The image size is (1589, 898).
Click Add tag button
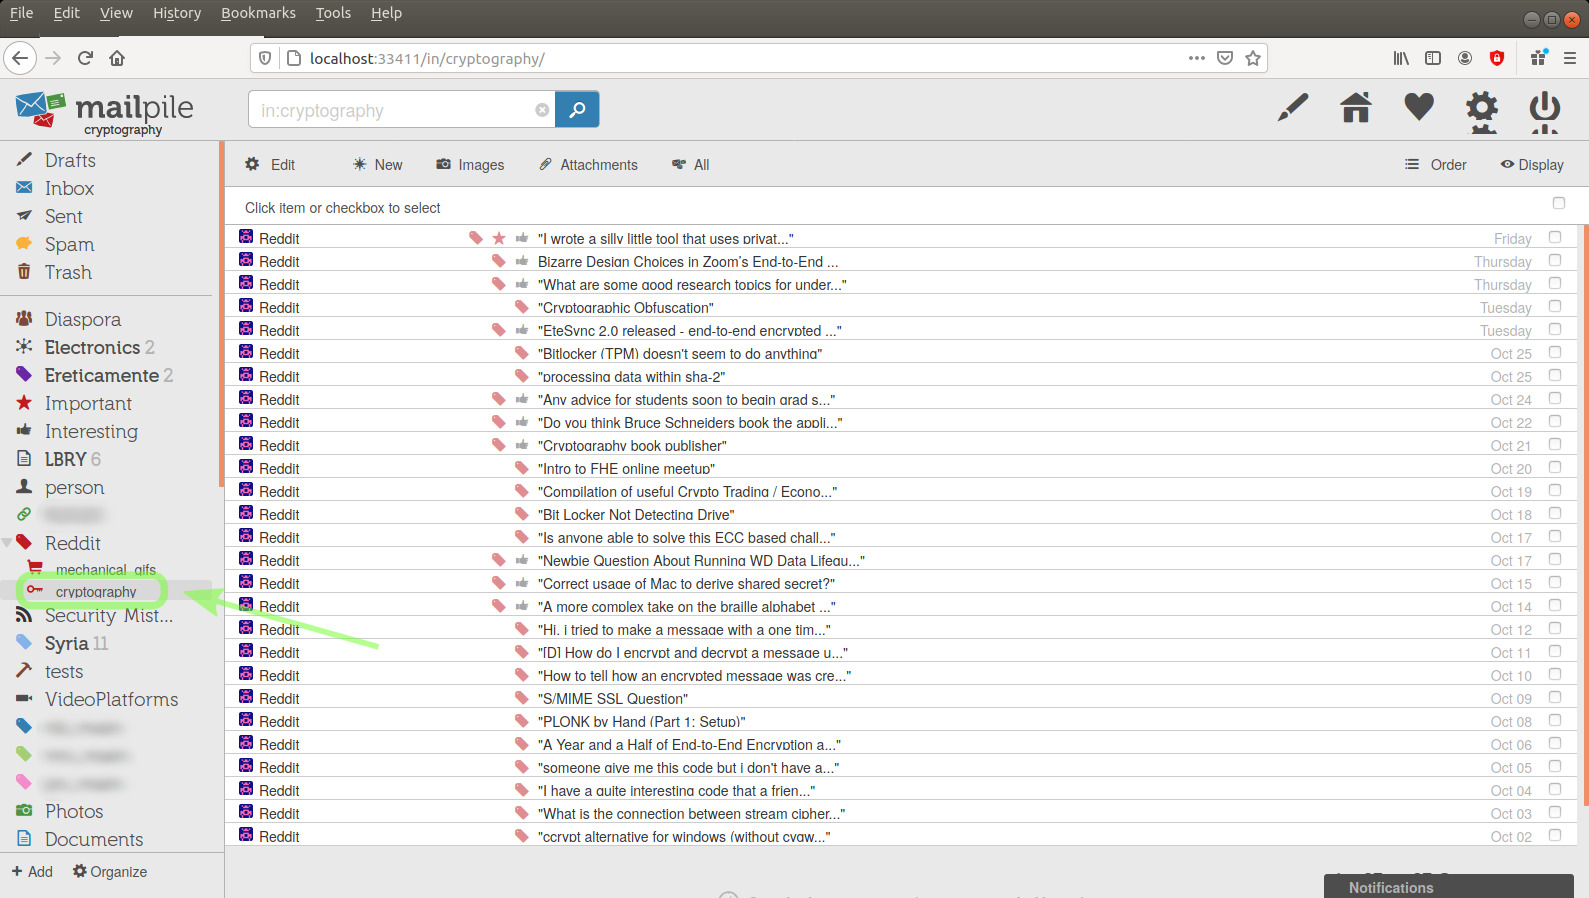(32, 871)
